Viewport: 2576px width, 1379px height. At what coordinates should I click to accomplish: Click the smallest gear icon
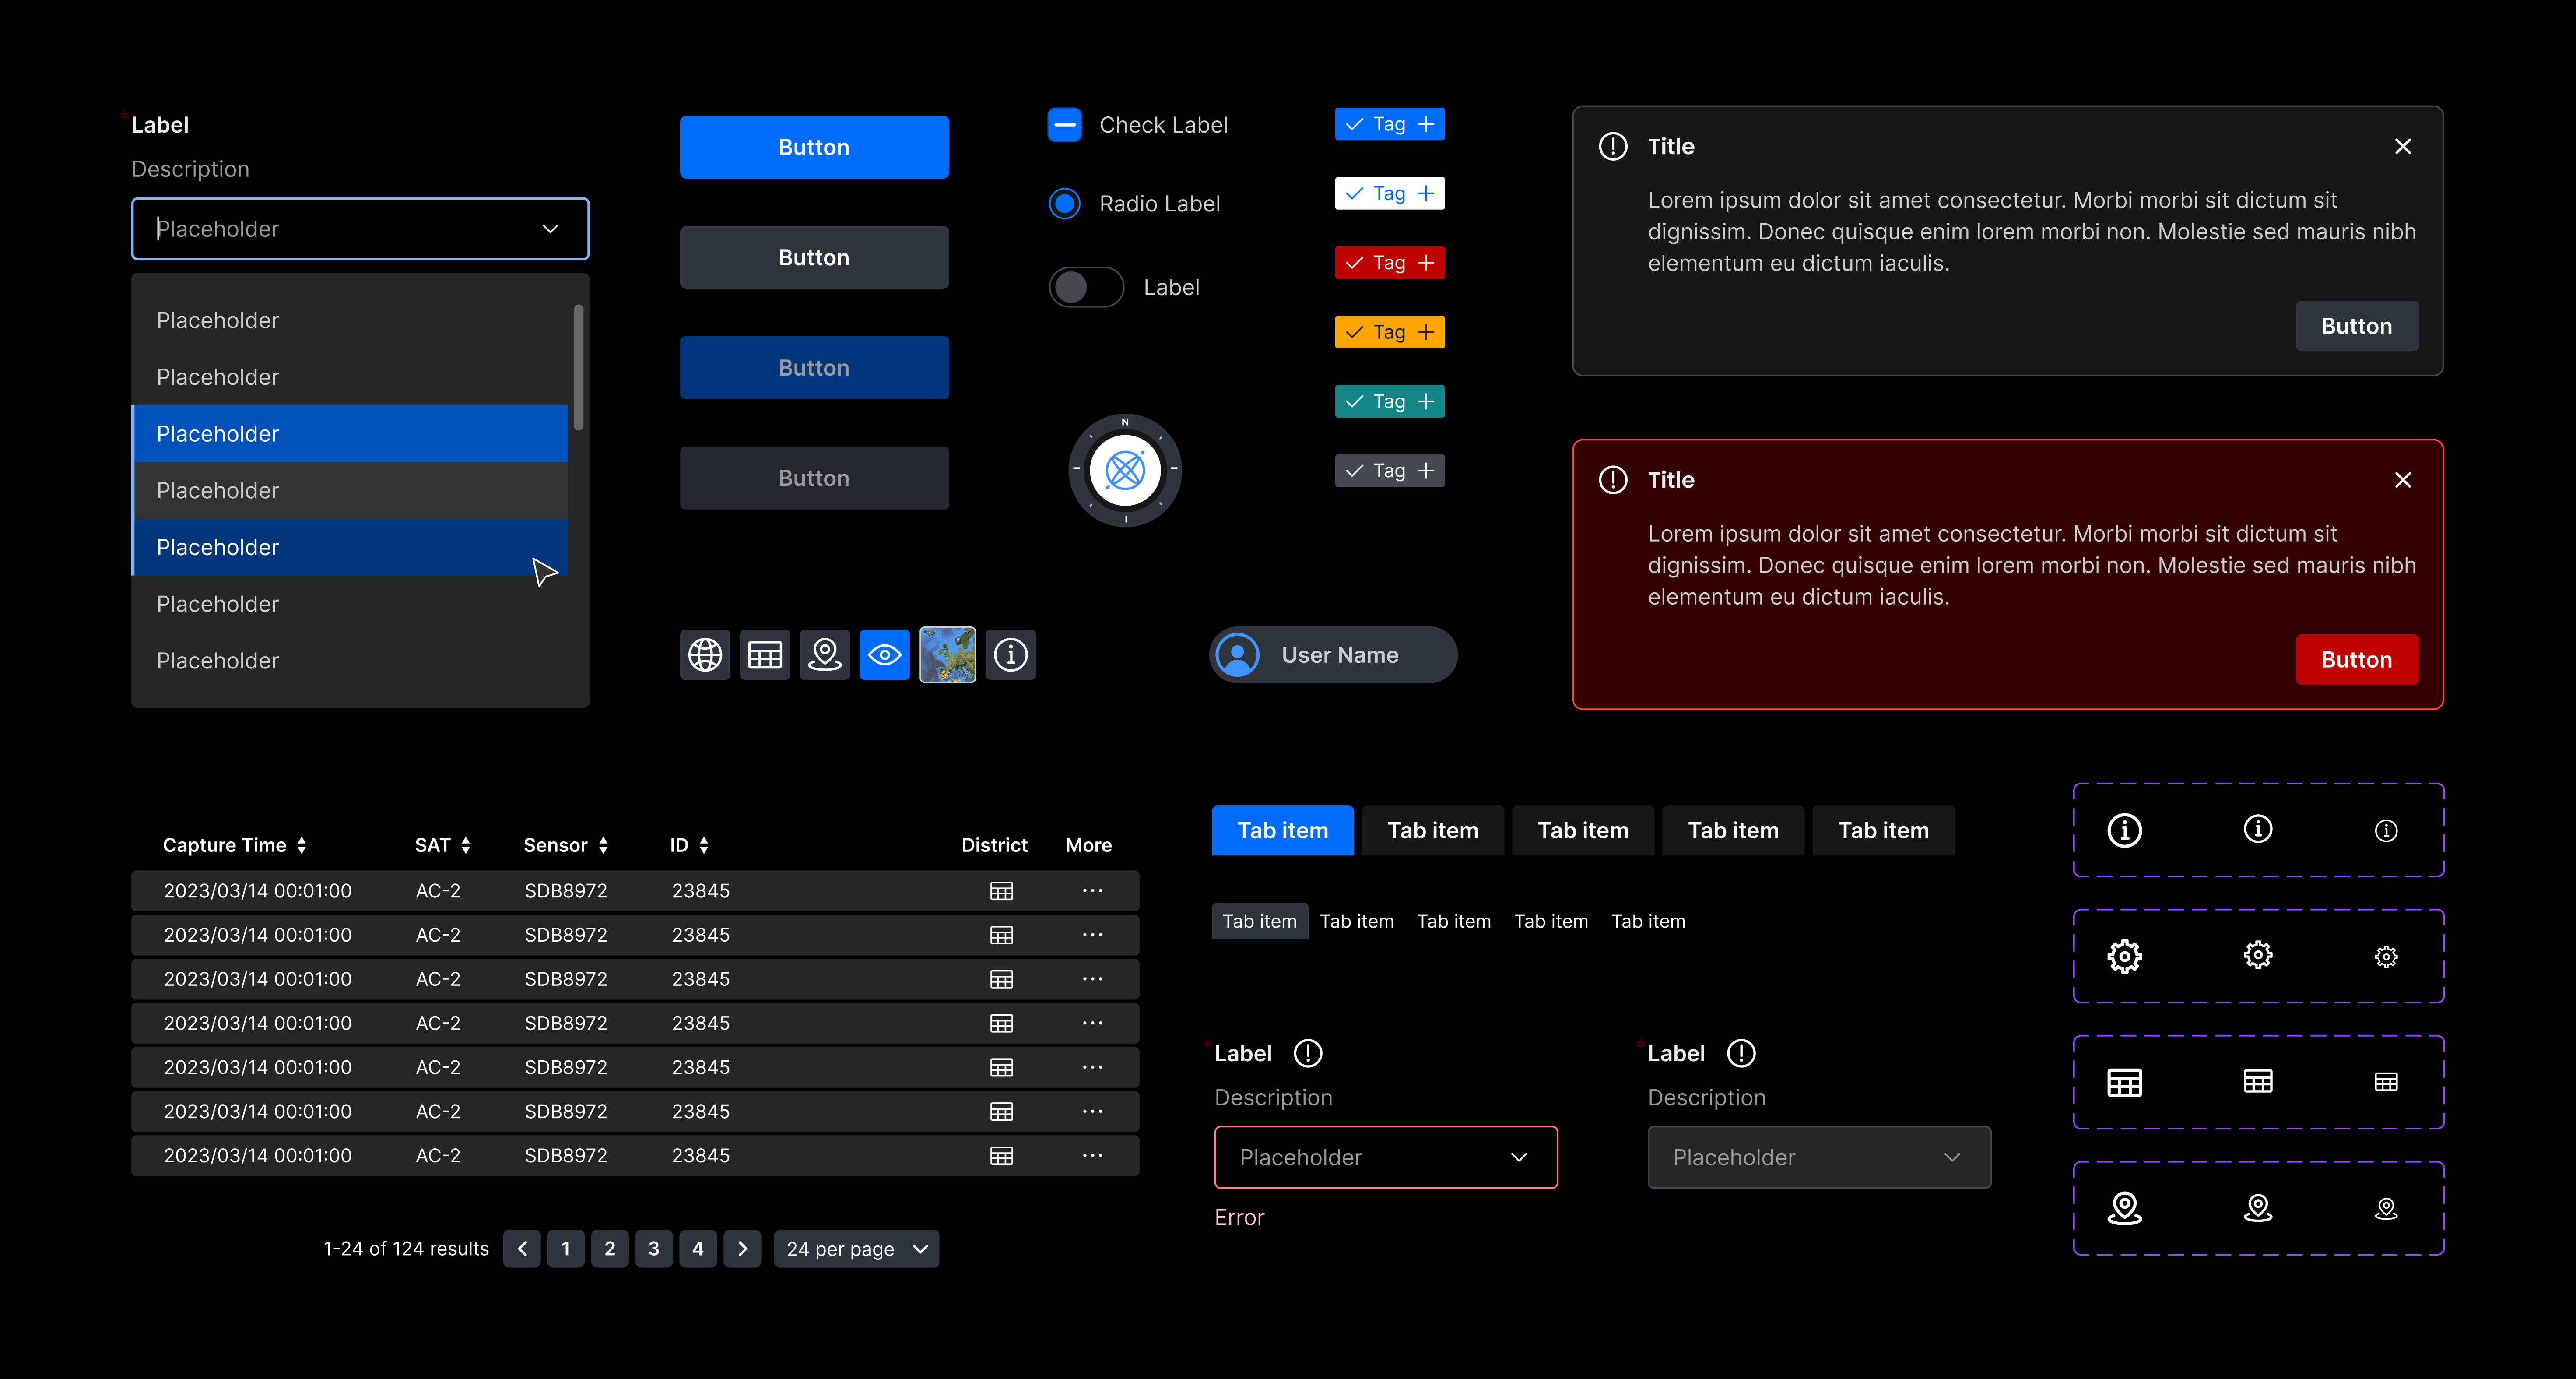(2386, 957)
